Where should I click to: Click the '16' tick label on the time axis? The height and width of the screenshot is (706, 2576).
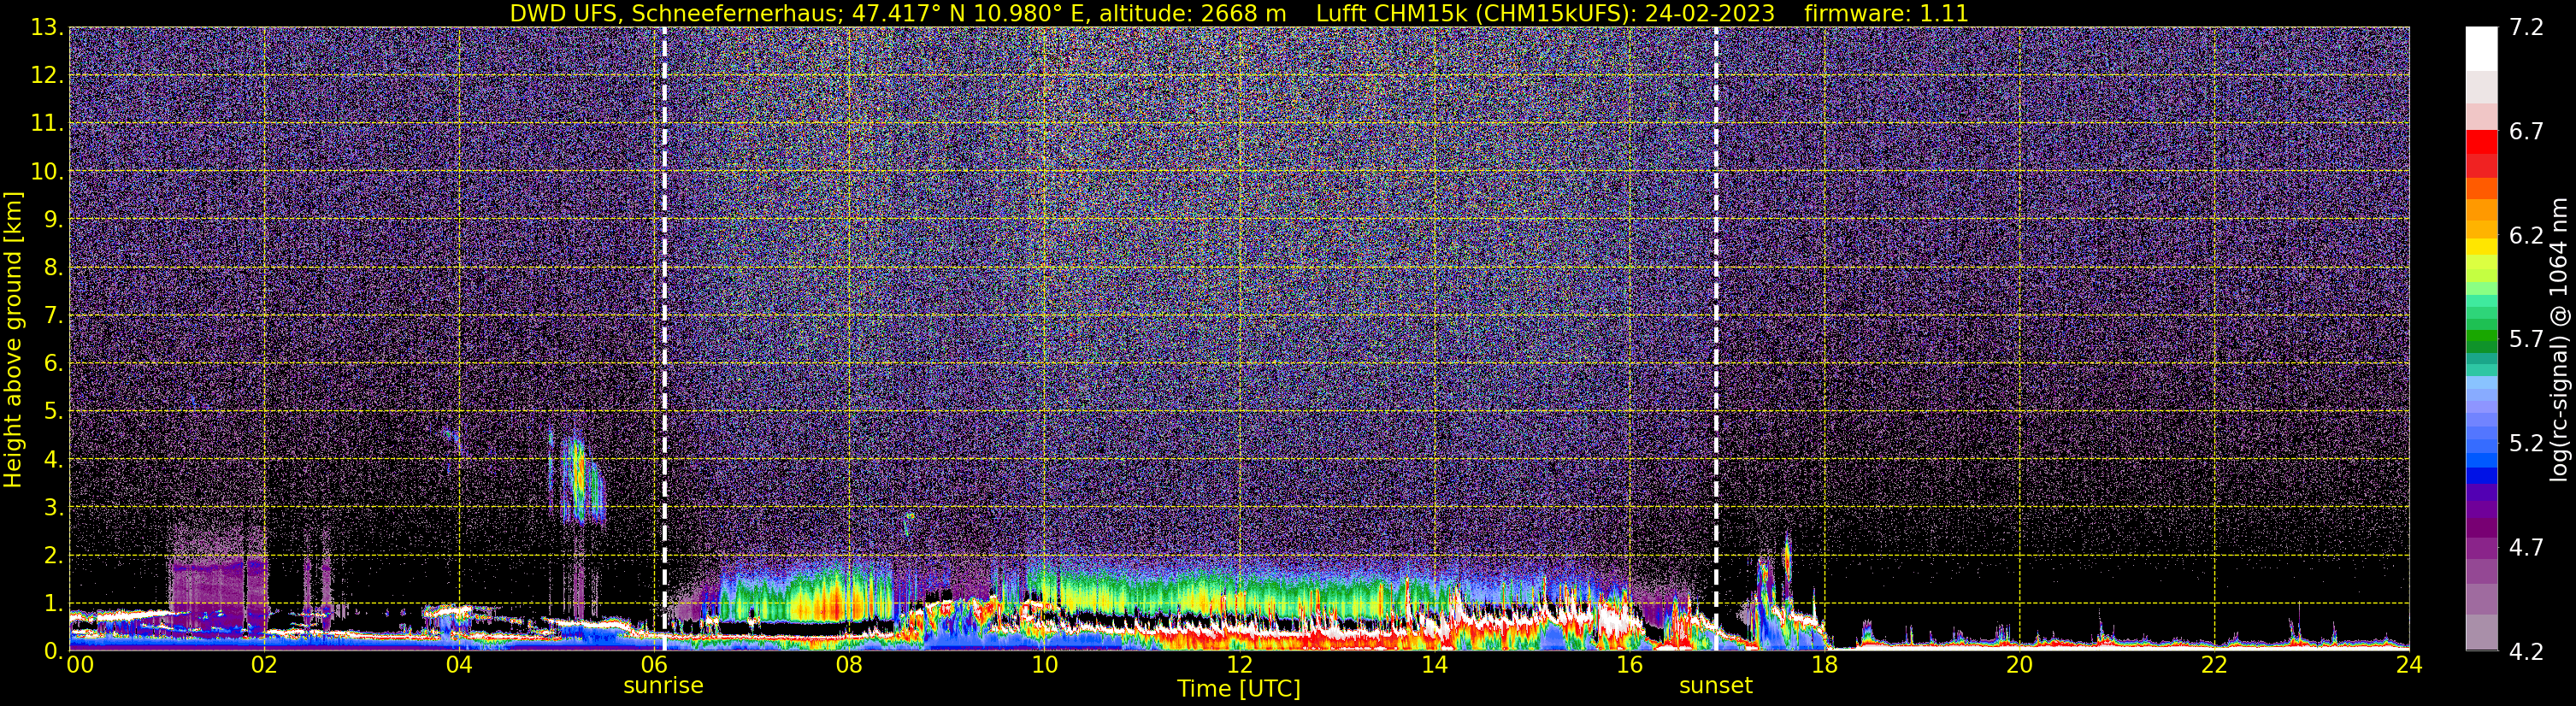point(1629,665)
